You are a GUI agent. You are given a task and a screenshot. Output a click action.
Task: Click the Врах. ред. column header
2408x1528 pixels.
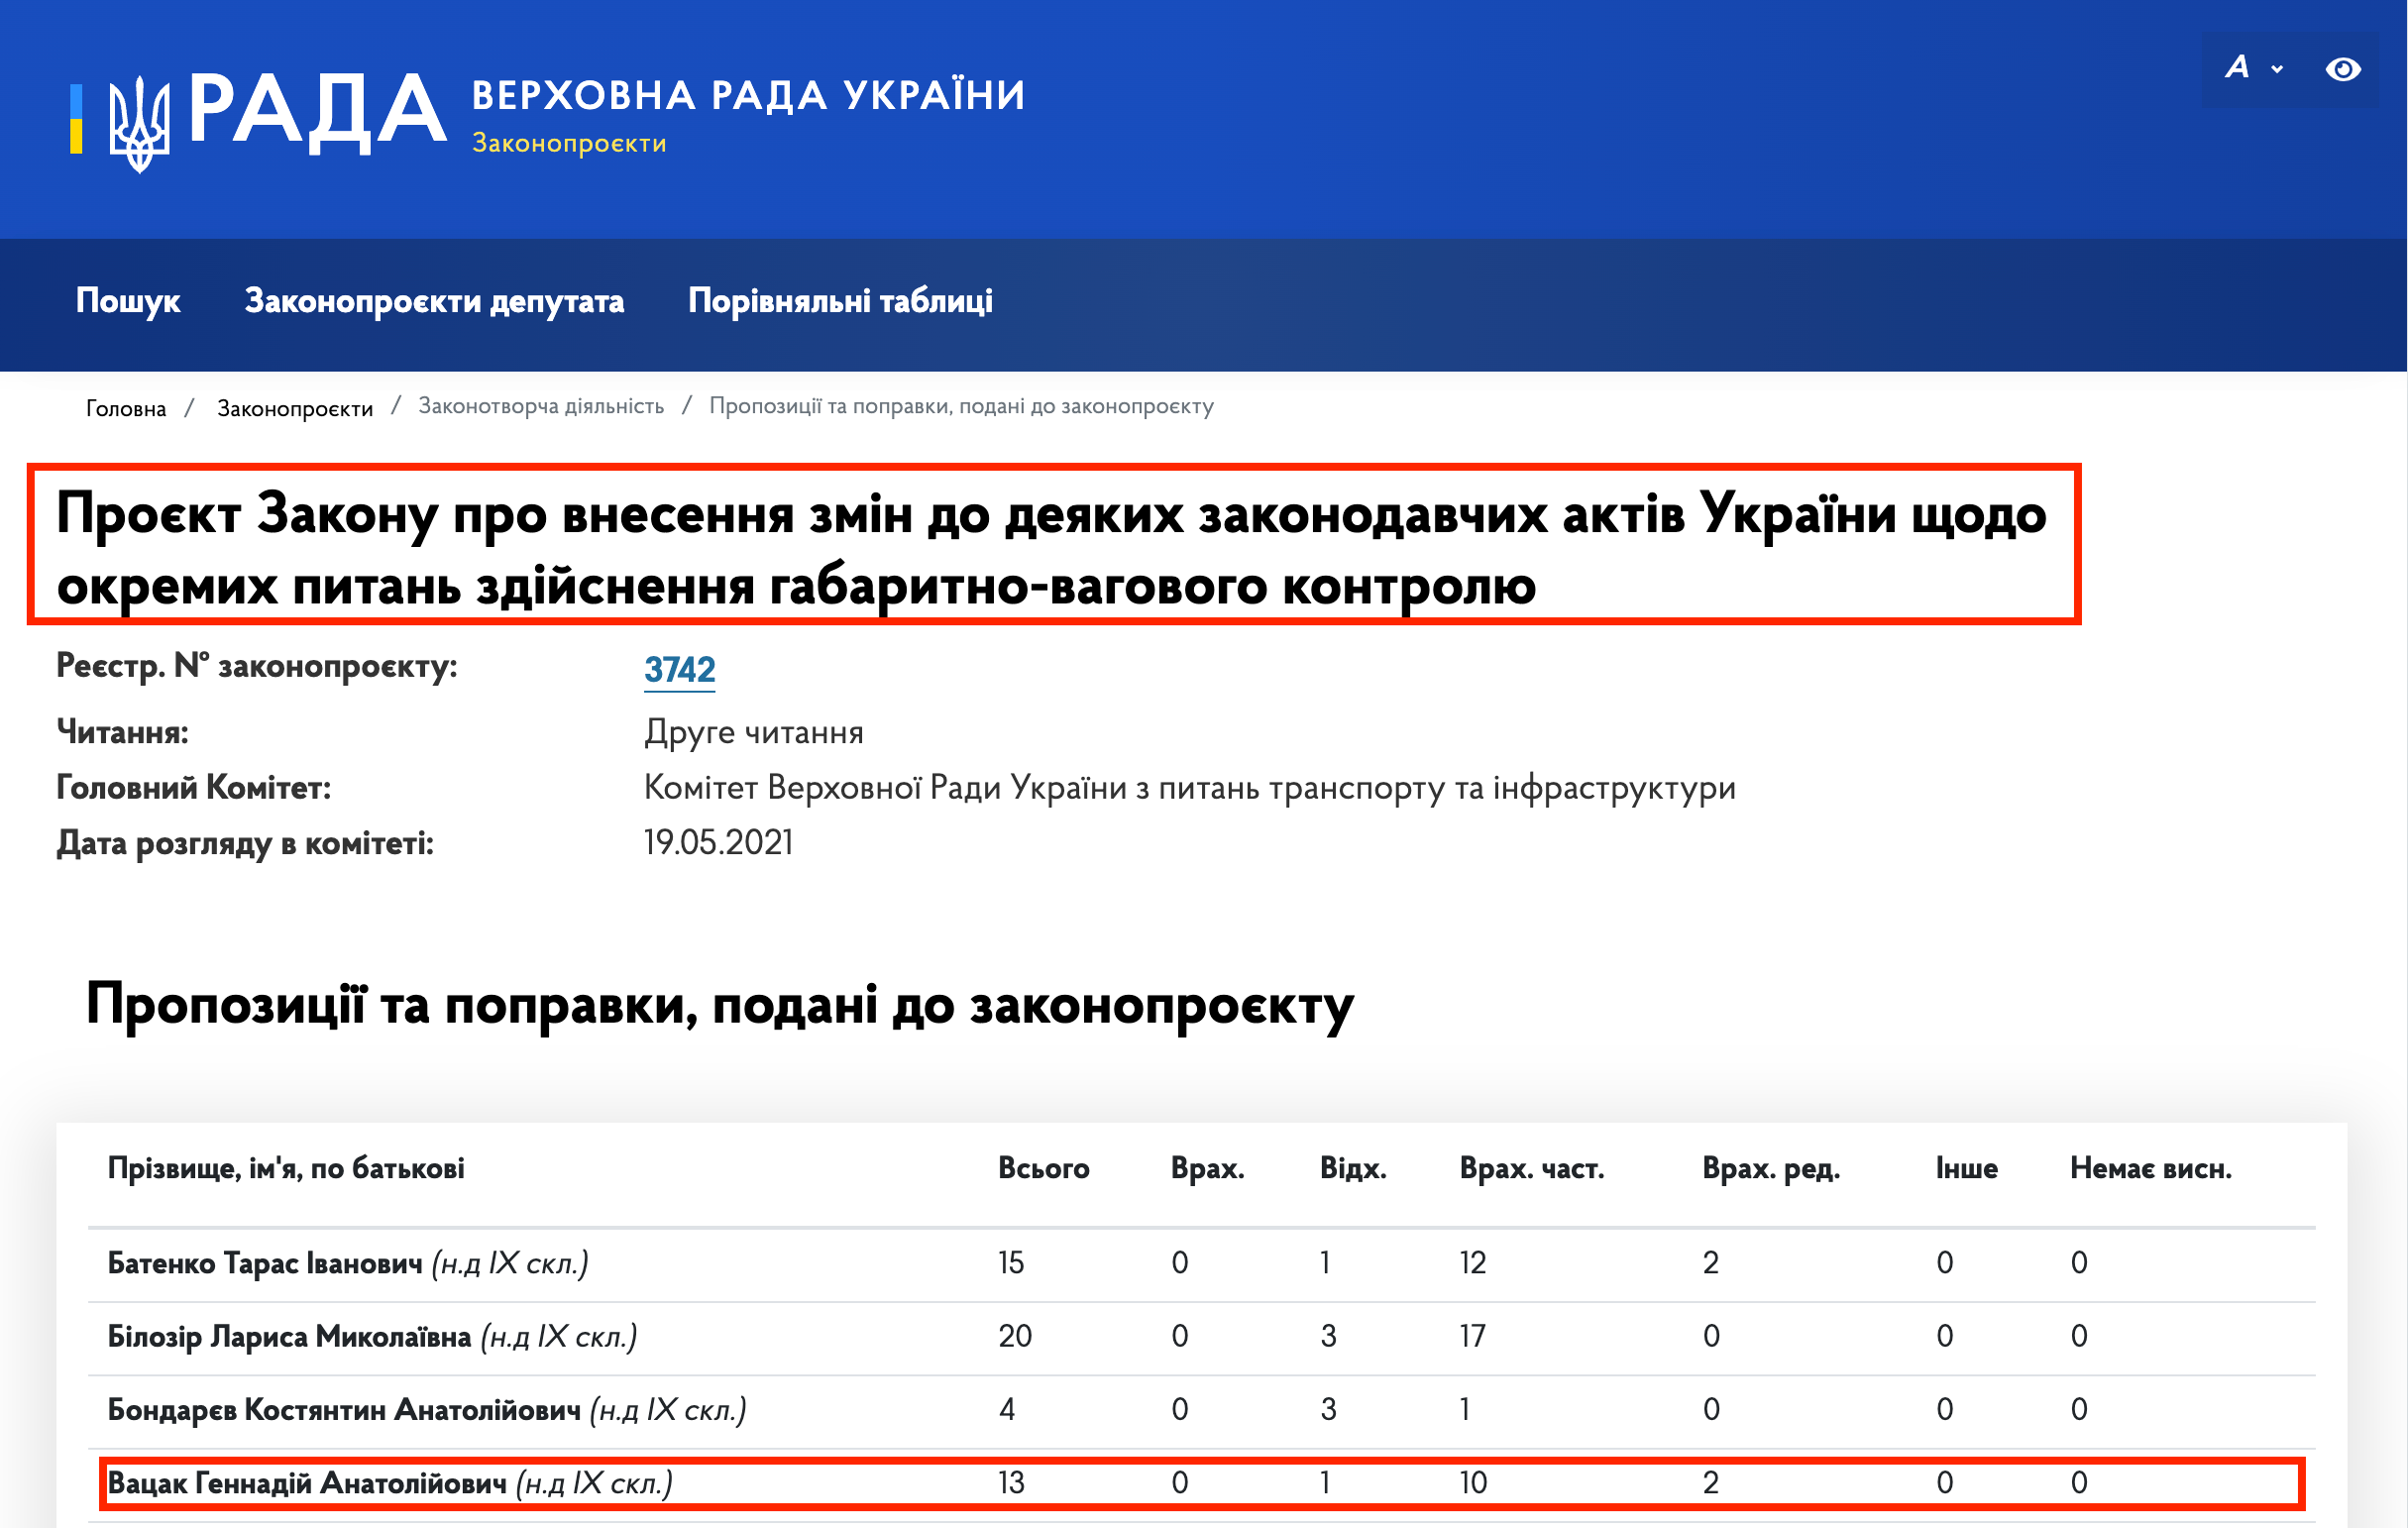[1771, 1168]
